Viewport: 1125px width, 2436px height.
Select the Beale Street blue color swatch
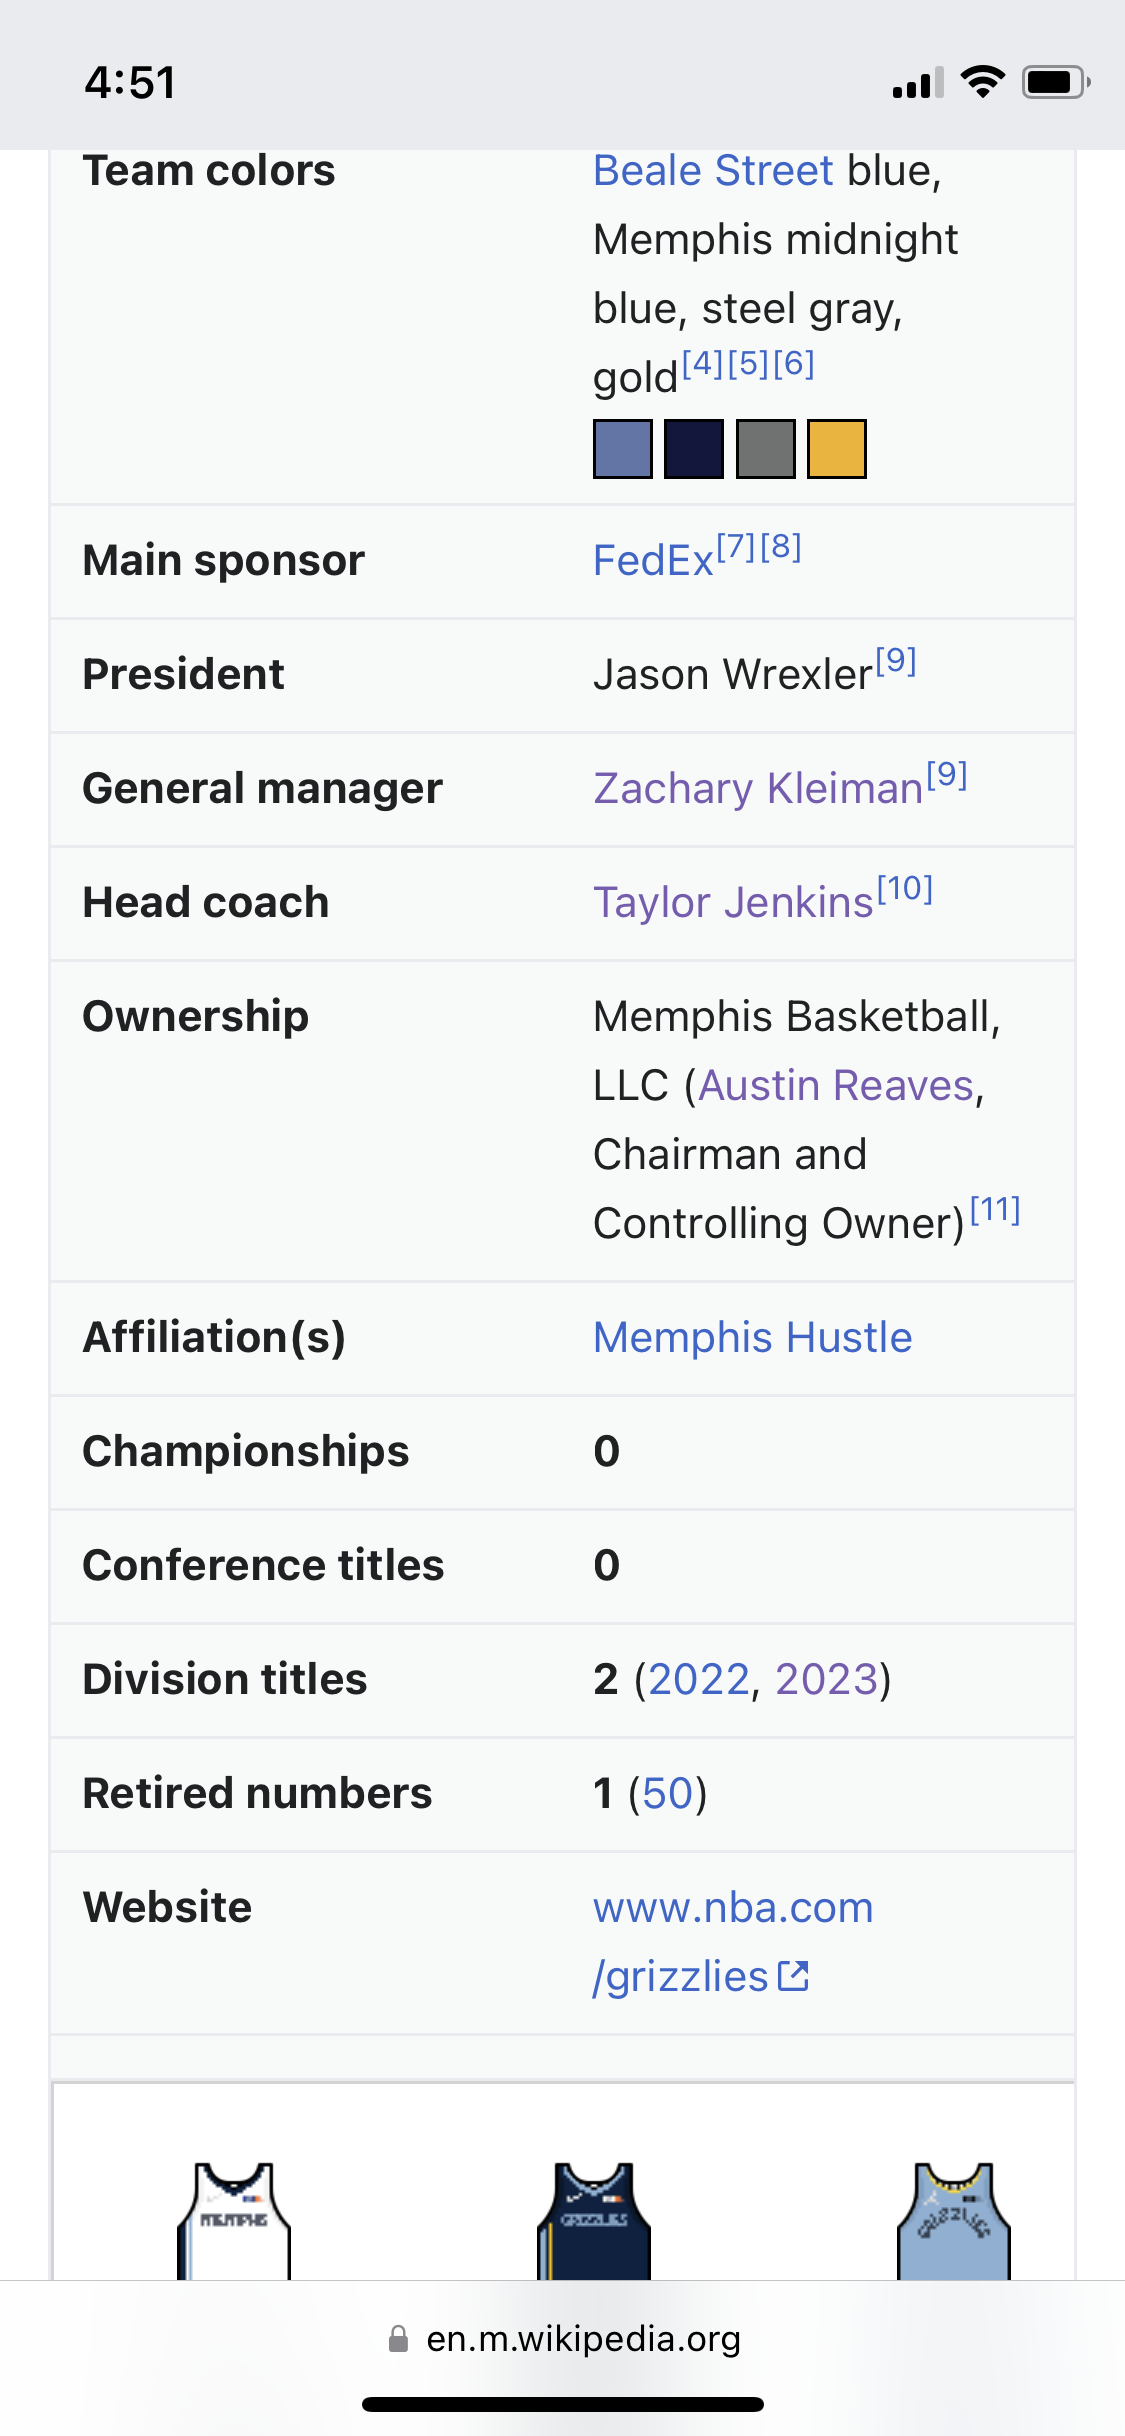coord(623,449)
